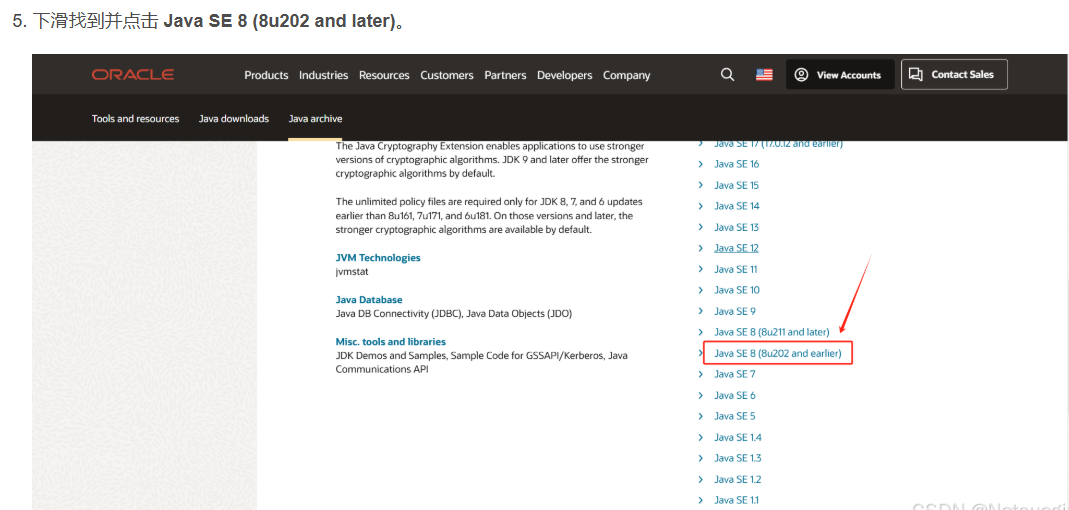This screenshot has width=1069, height=510.
Task: Click chevron beside Java SE 13
Action: [700, 227]
